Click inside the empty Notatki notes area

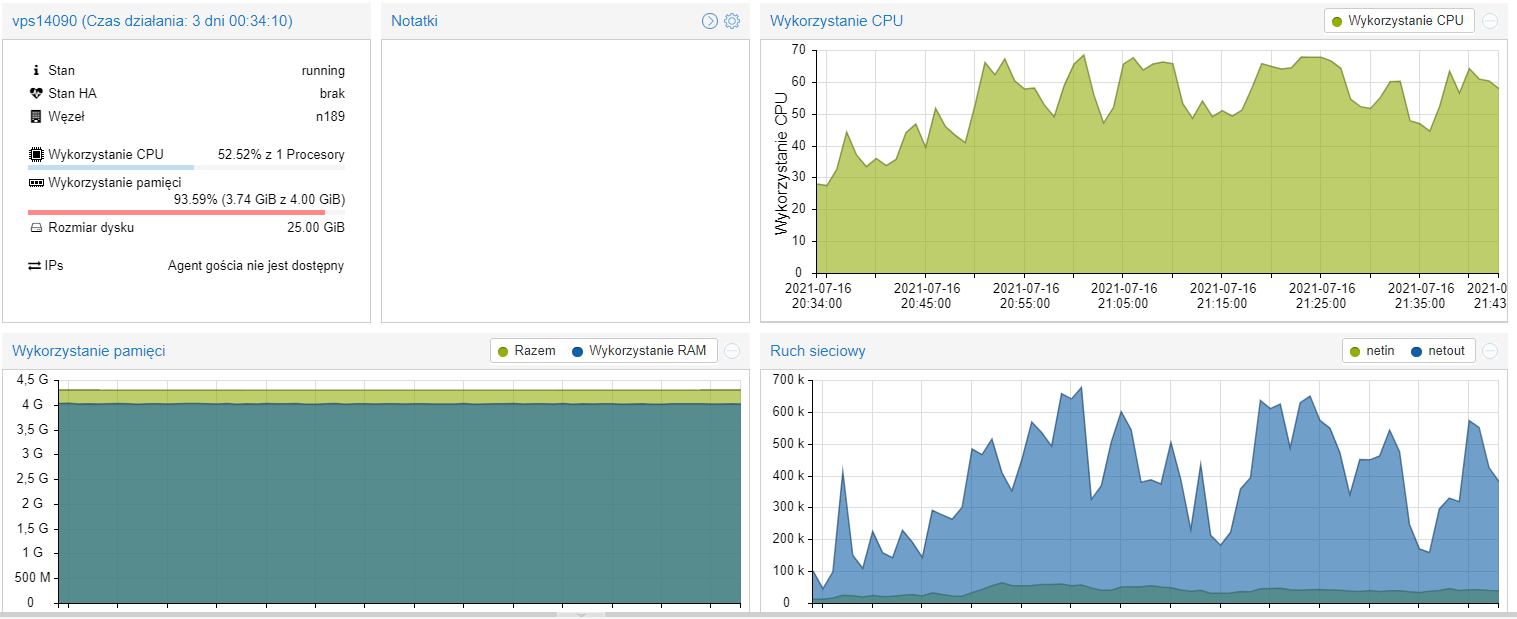(565, 180)
